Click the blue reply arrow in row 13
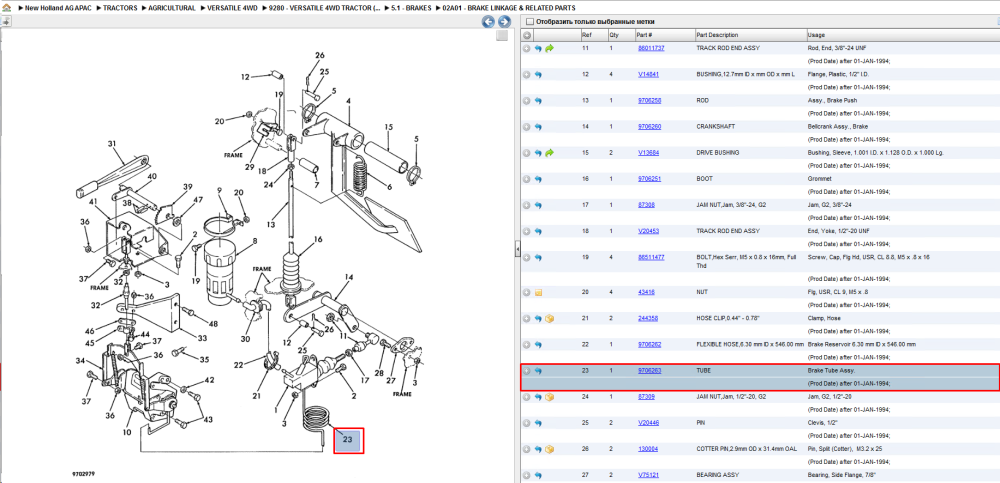 pos(538,101)
